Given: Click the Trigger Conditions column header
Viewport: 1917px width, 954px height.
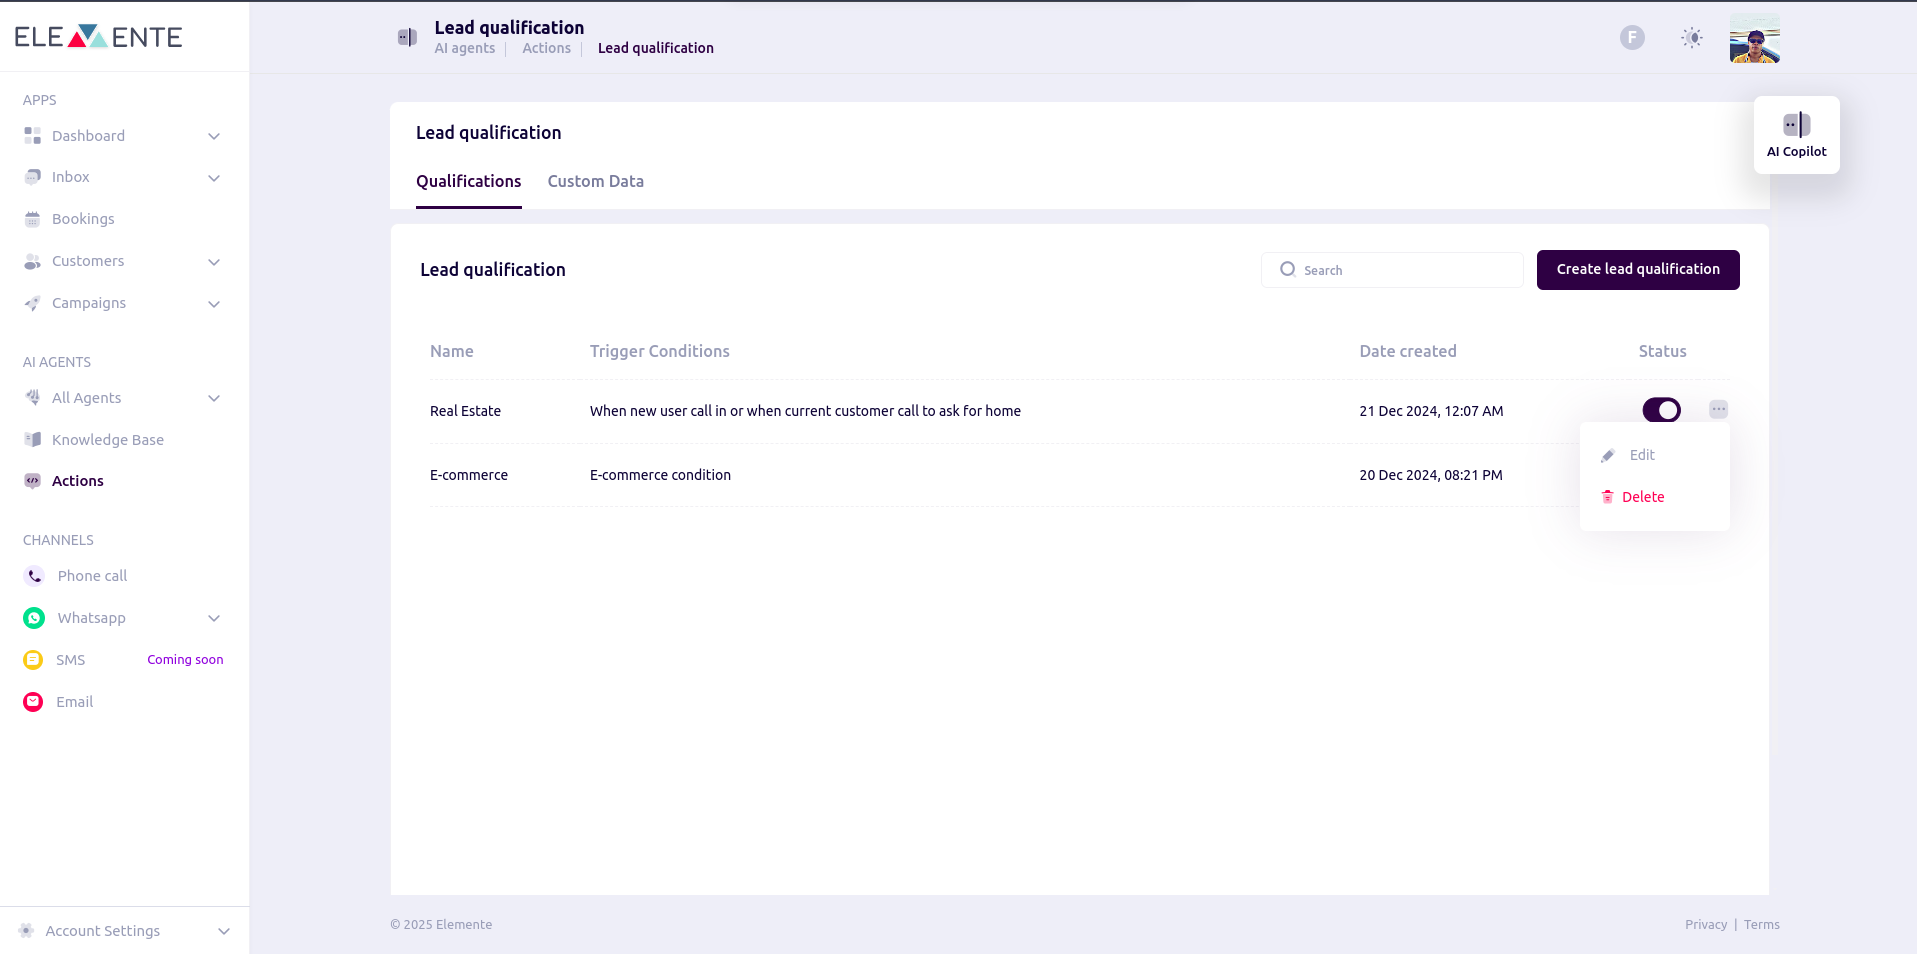Looking at the screenshot, I should pyautogui.click(x=660, y=351).
